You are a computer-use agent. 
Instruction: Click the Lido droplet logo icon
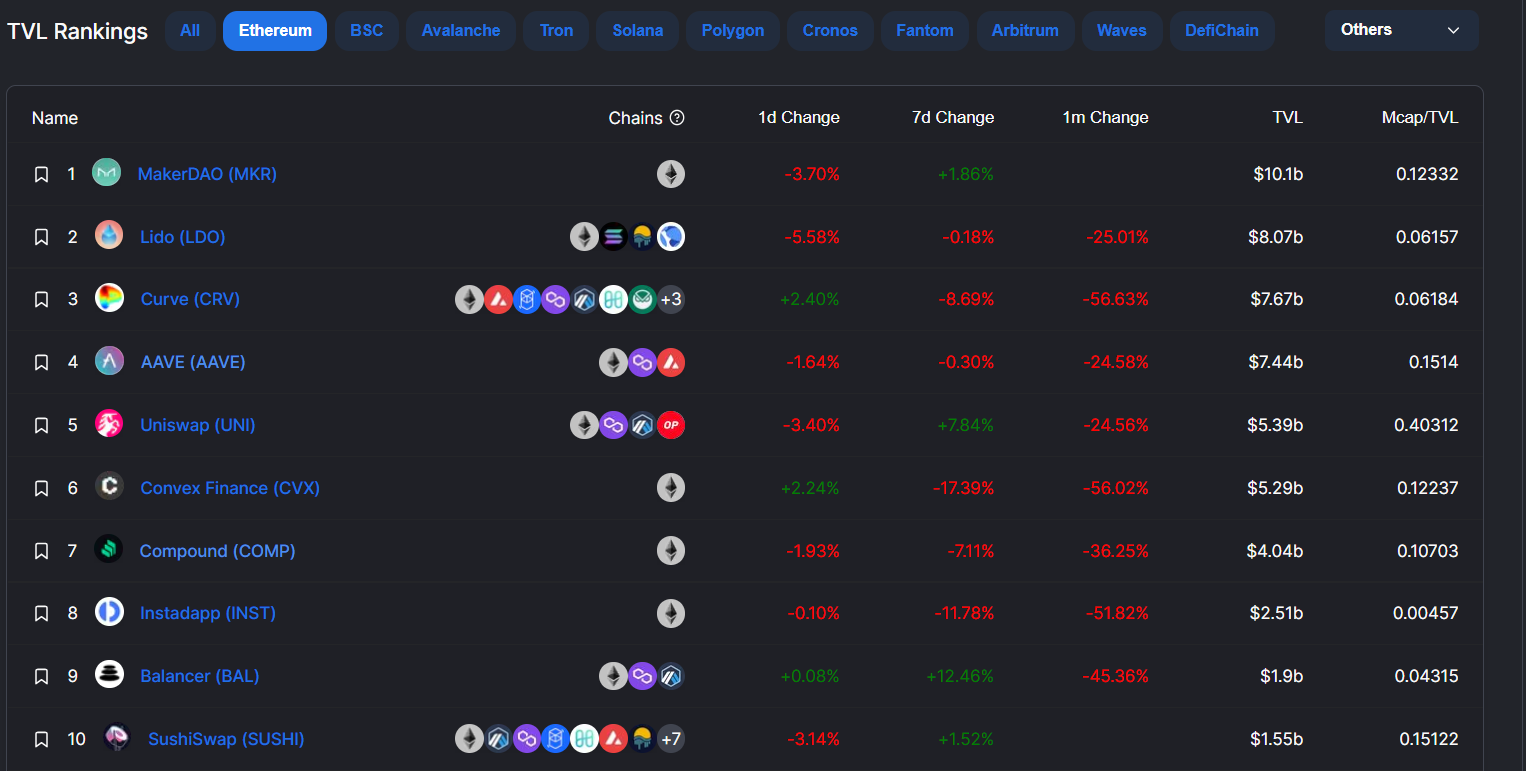[109, 236]
